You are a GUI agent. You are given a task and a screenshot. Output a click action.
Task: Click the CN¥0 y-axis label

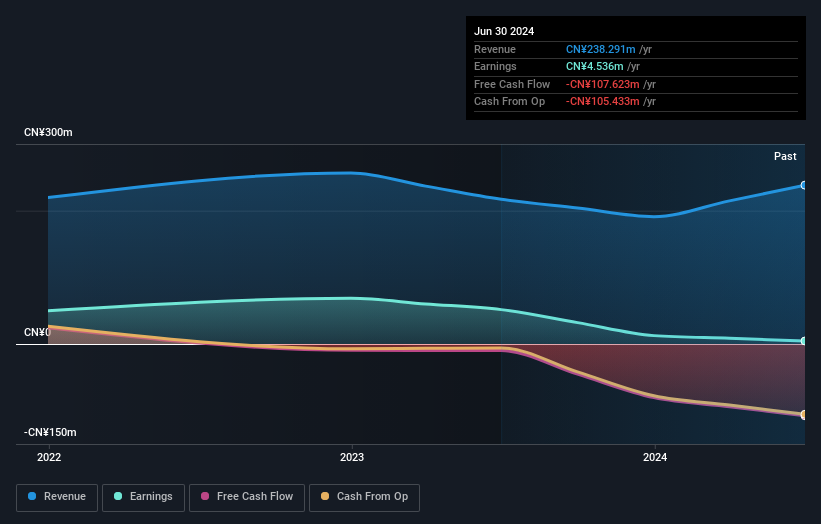37,332
